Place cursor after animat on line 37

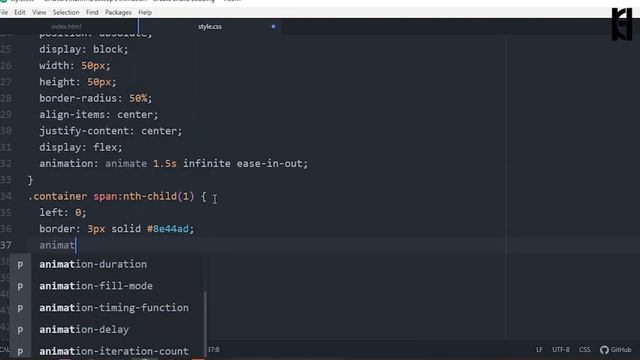click(x=76, y=245)
